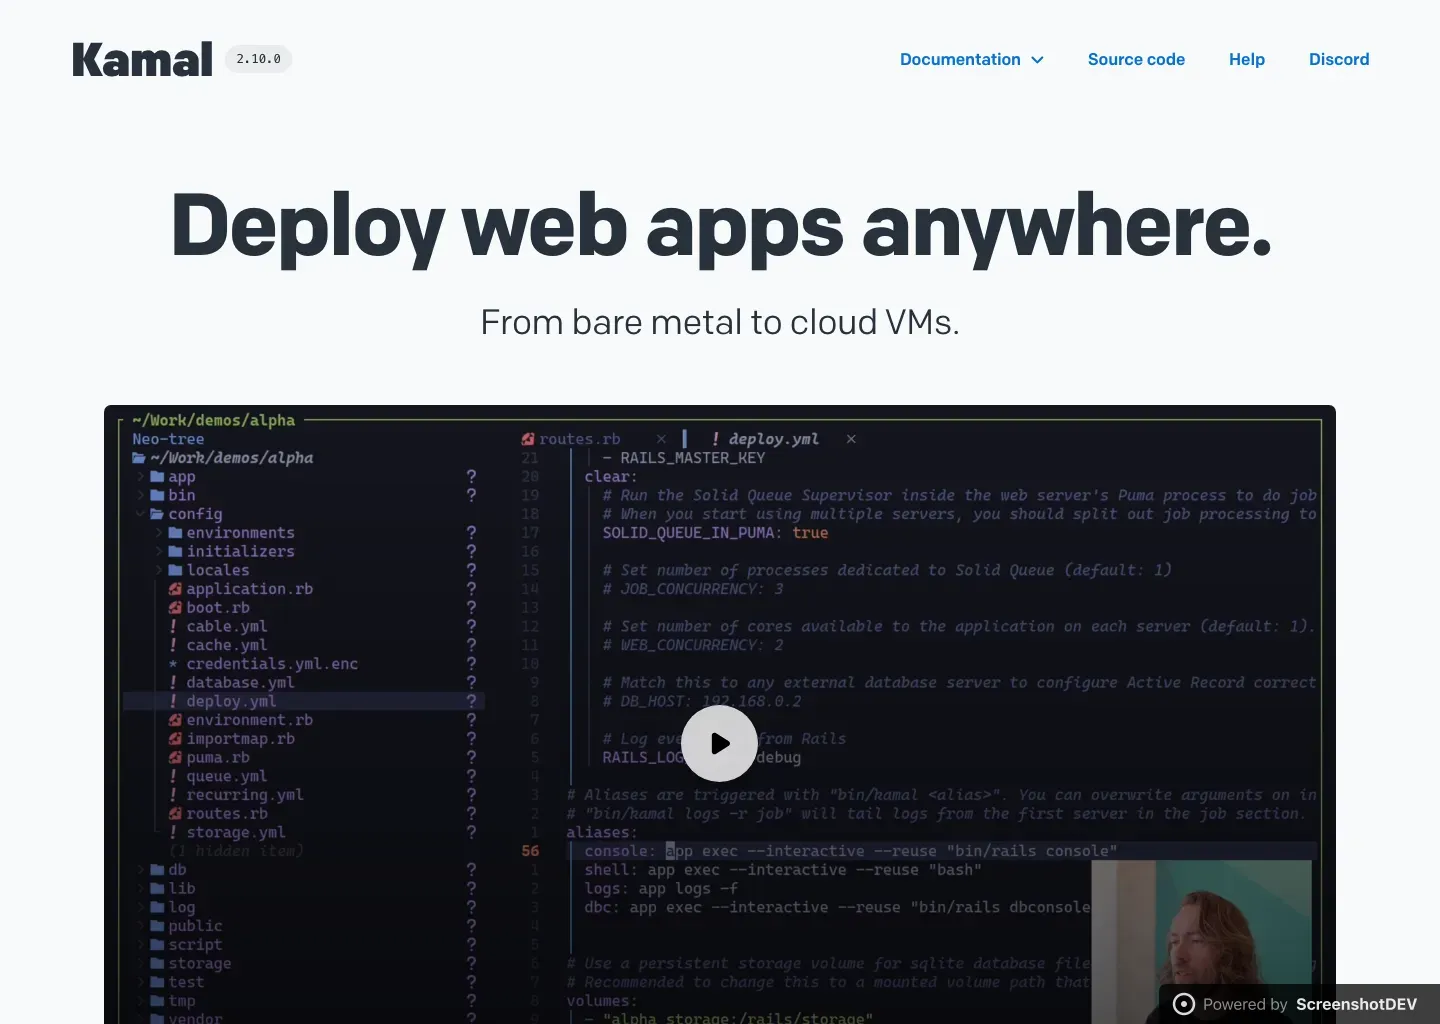
Task: Click puma.rb in the file tree
Action: tap(217, 758)
